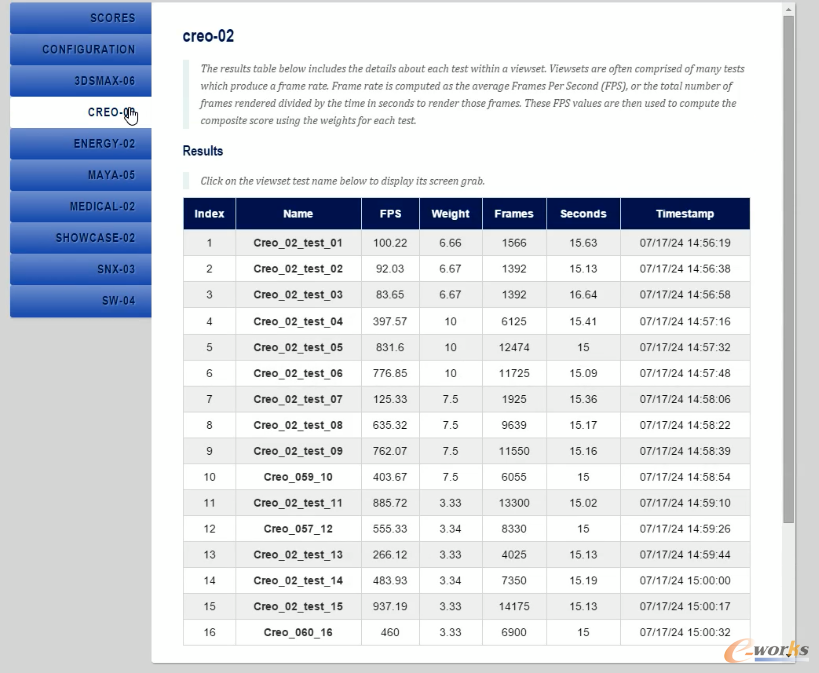The height and width of the screenshot is (673, 819).
Task: Open the Creo_057_12 screen grab
Action: (x=298, y=529)
